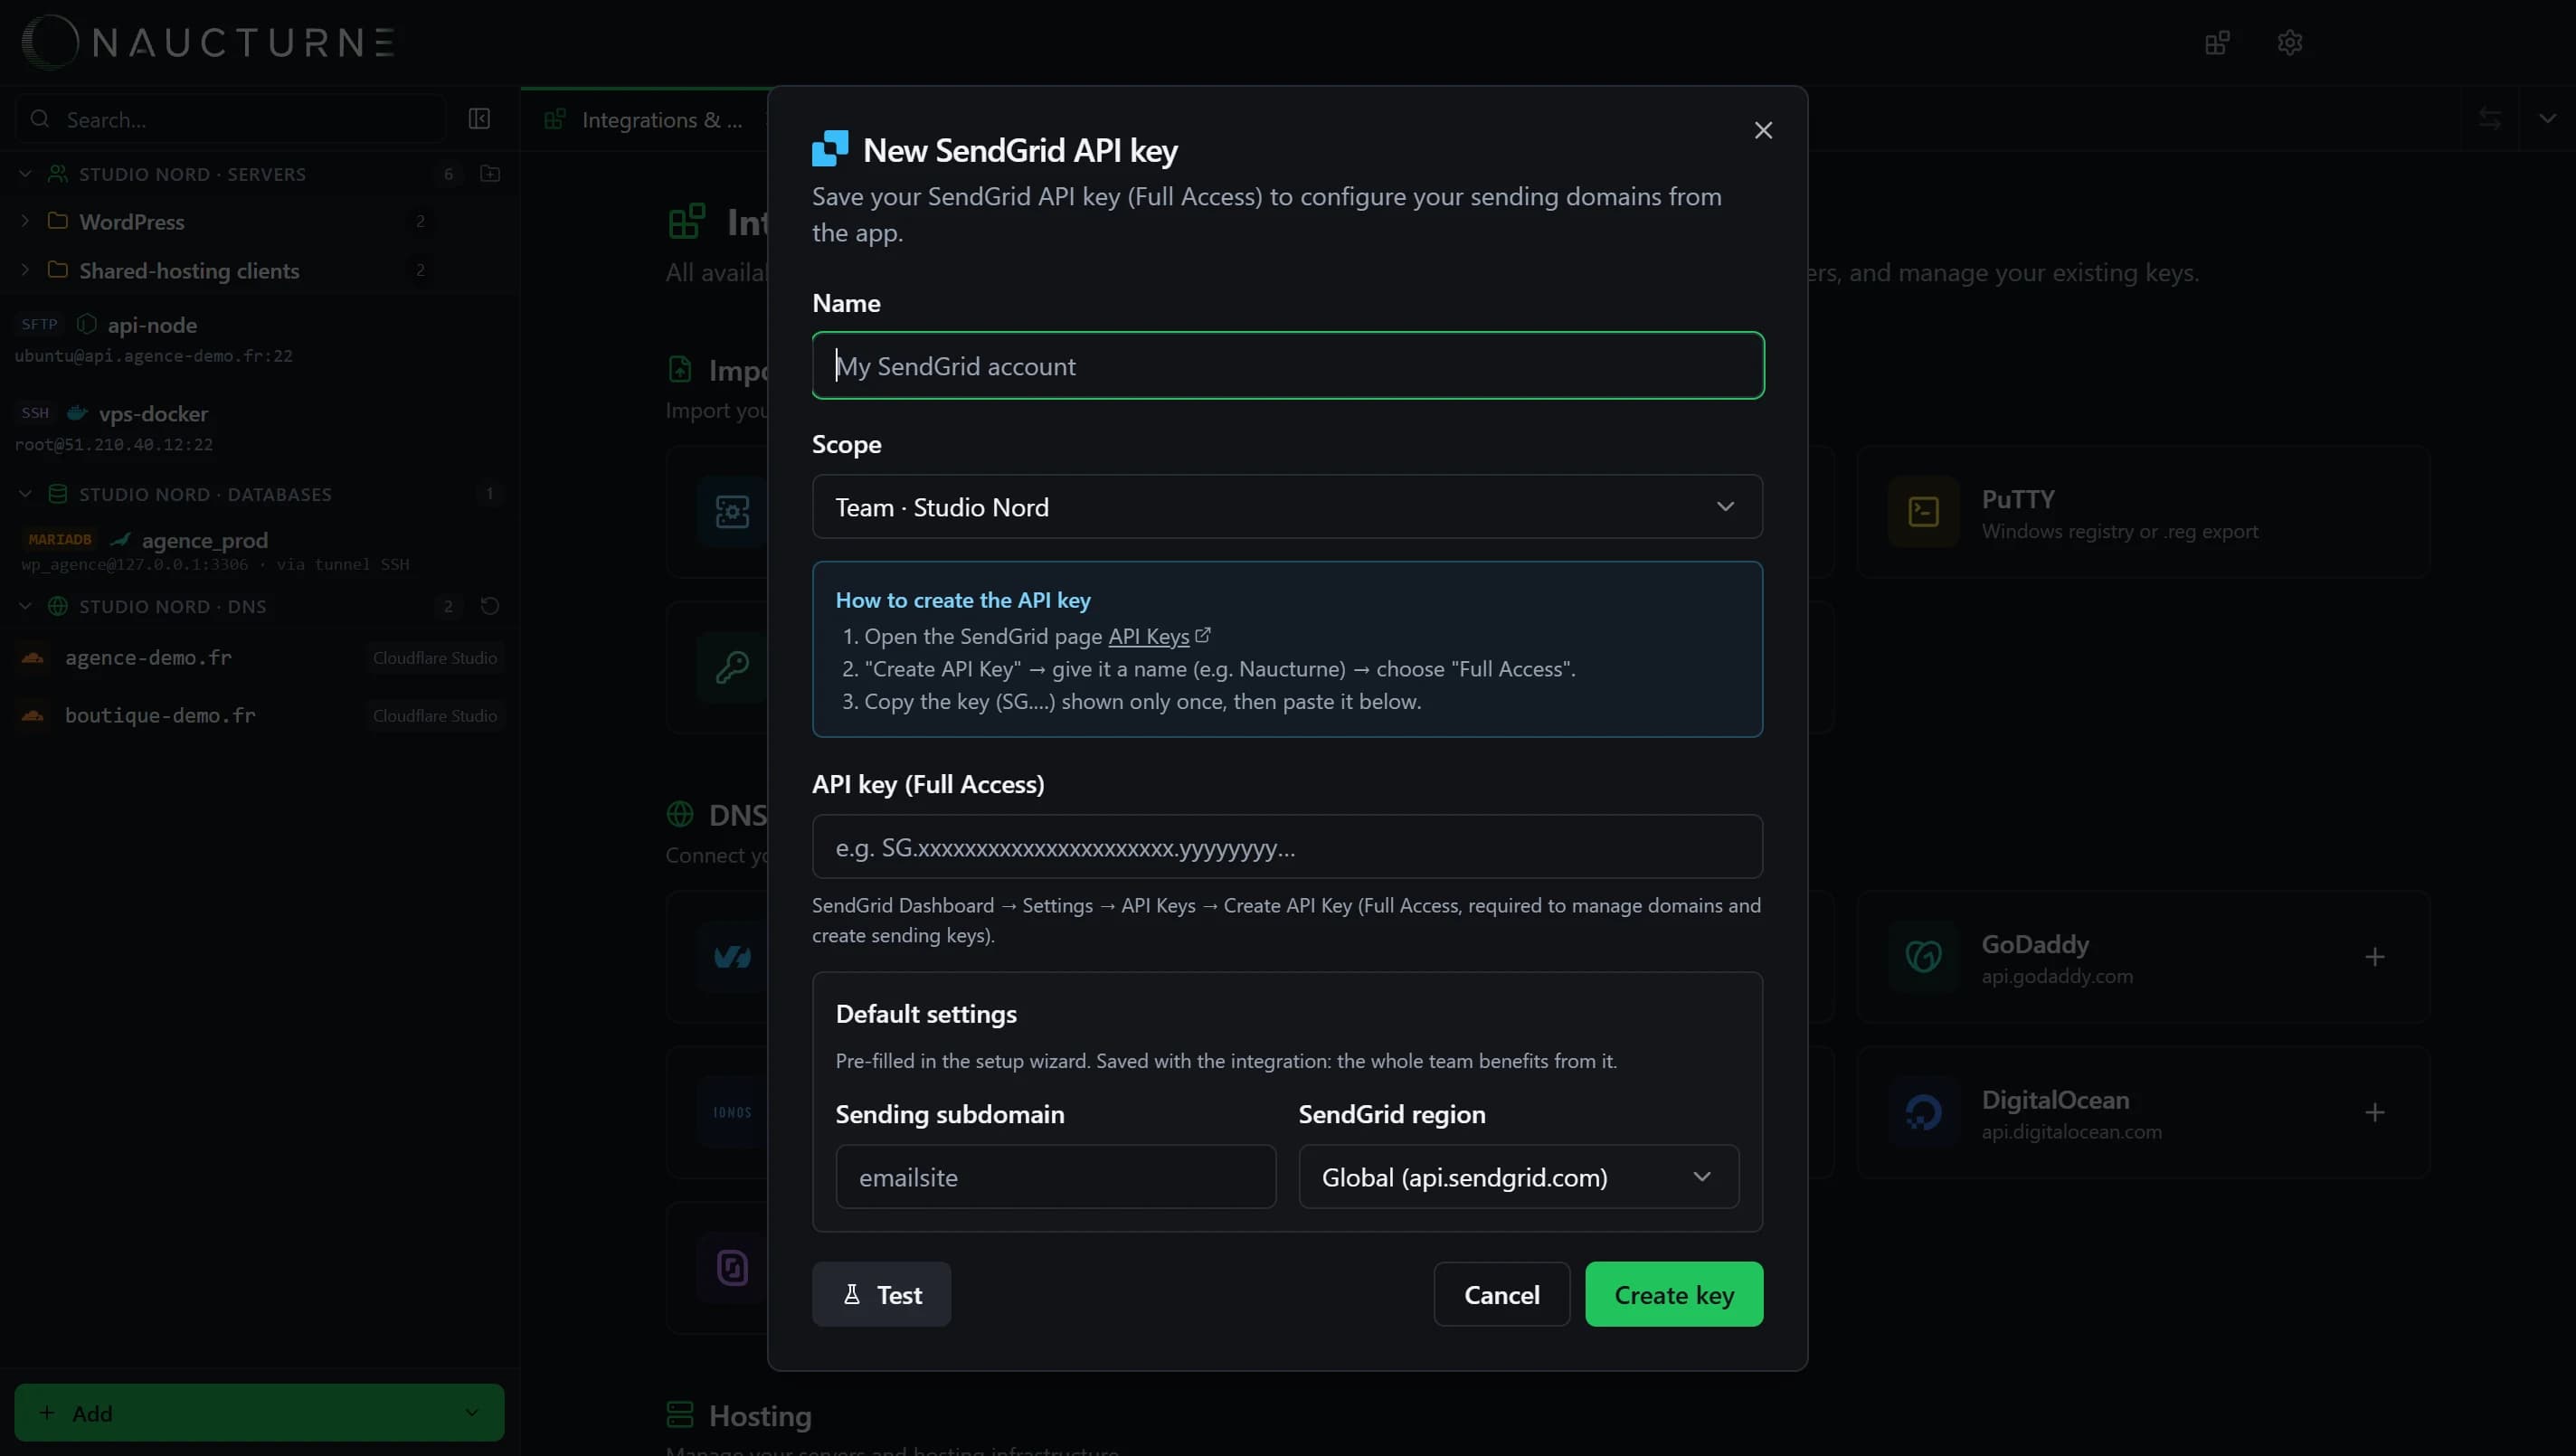Add the GoDaddy integration with plus
The width and height of the screenshot is (2576, 1456).
2374,957
